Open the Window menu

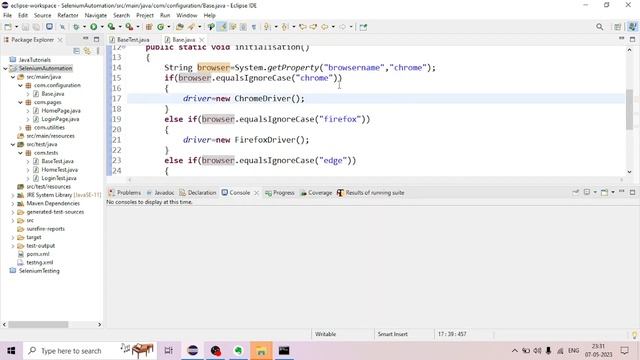click(x=187, y=15)
